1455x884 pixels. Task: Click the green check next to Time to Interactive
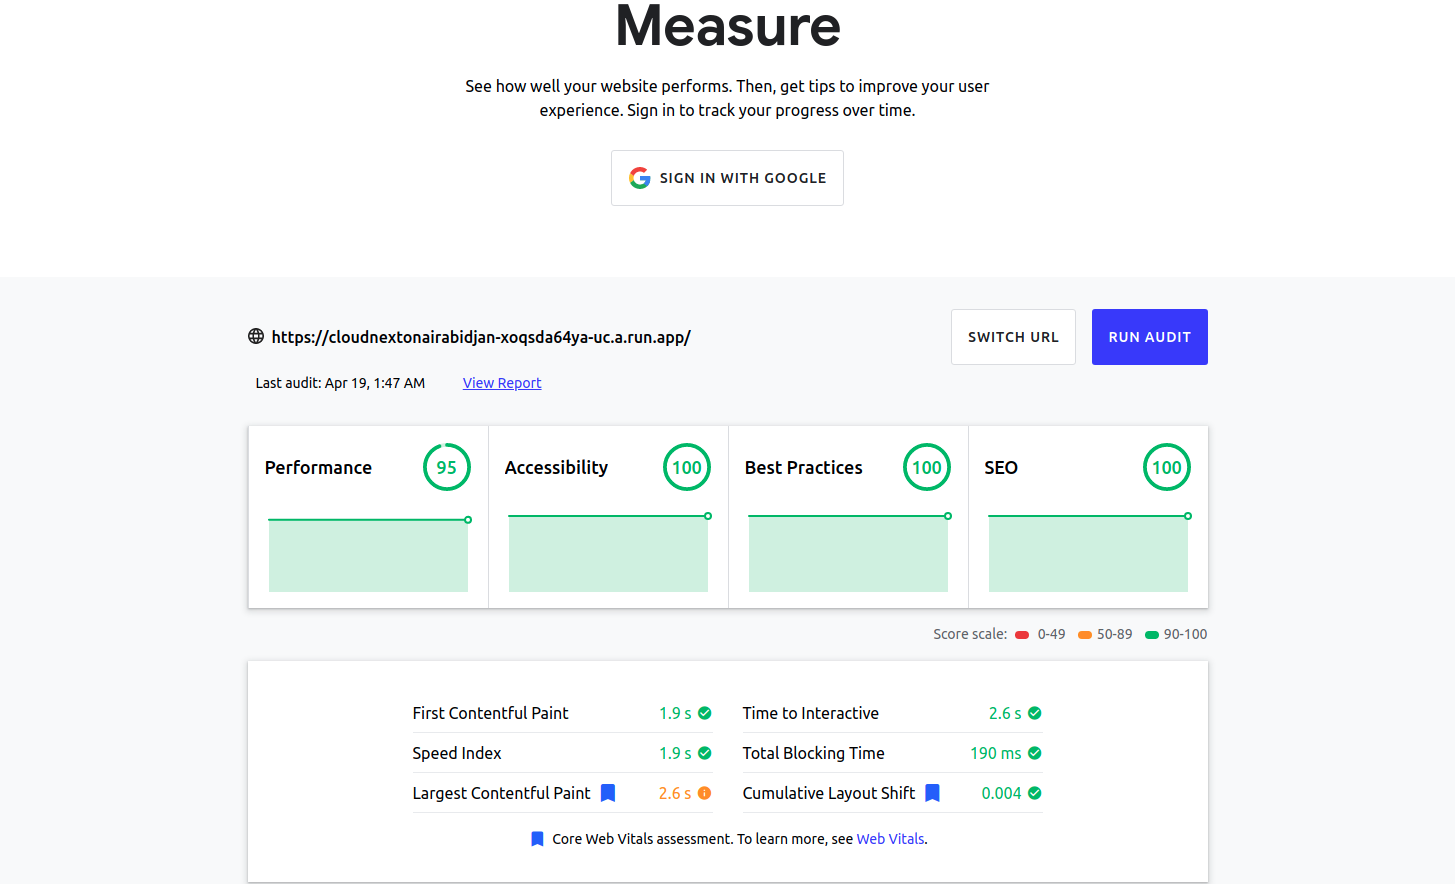(1035, 713)
